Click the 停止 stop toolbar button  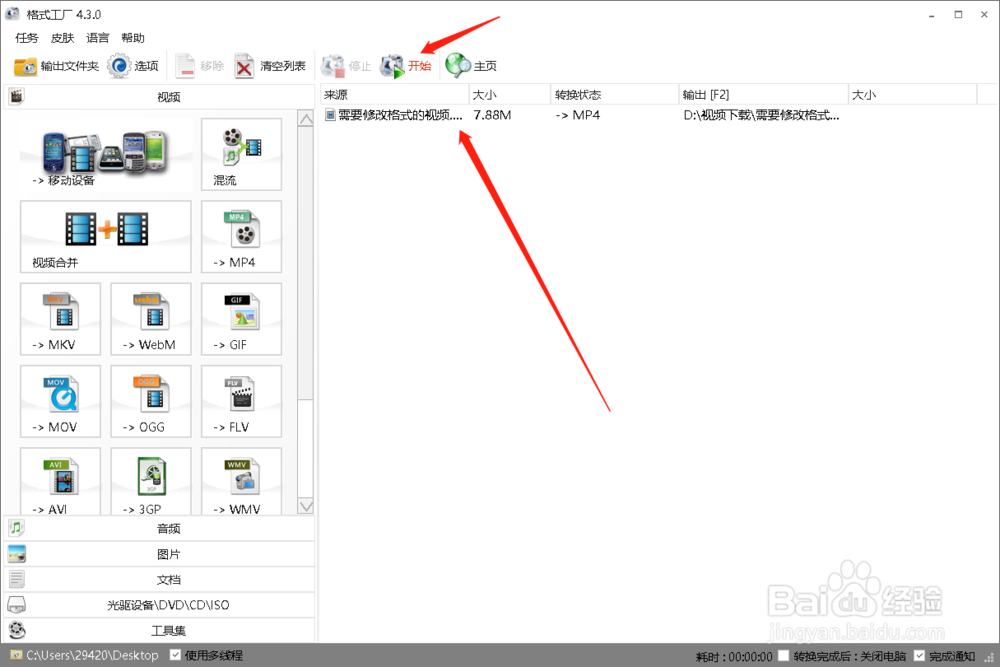(x=346, y=66)
